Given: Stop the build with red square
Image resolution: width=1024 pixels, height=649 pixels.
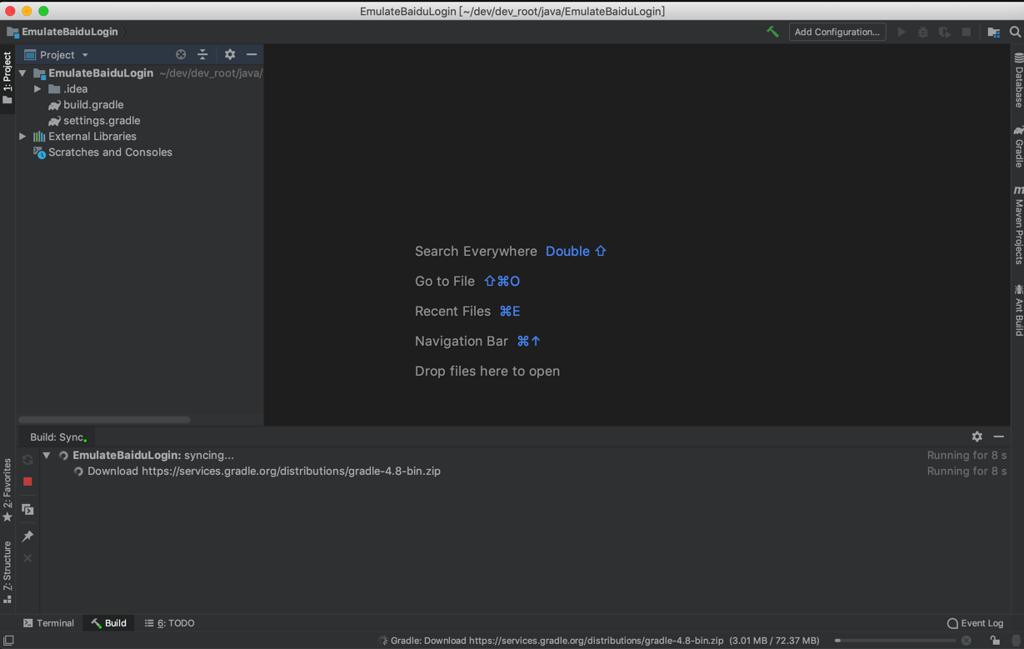Looking at the screenshot, I should pyautogui.click(x=27, y=481).
